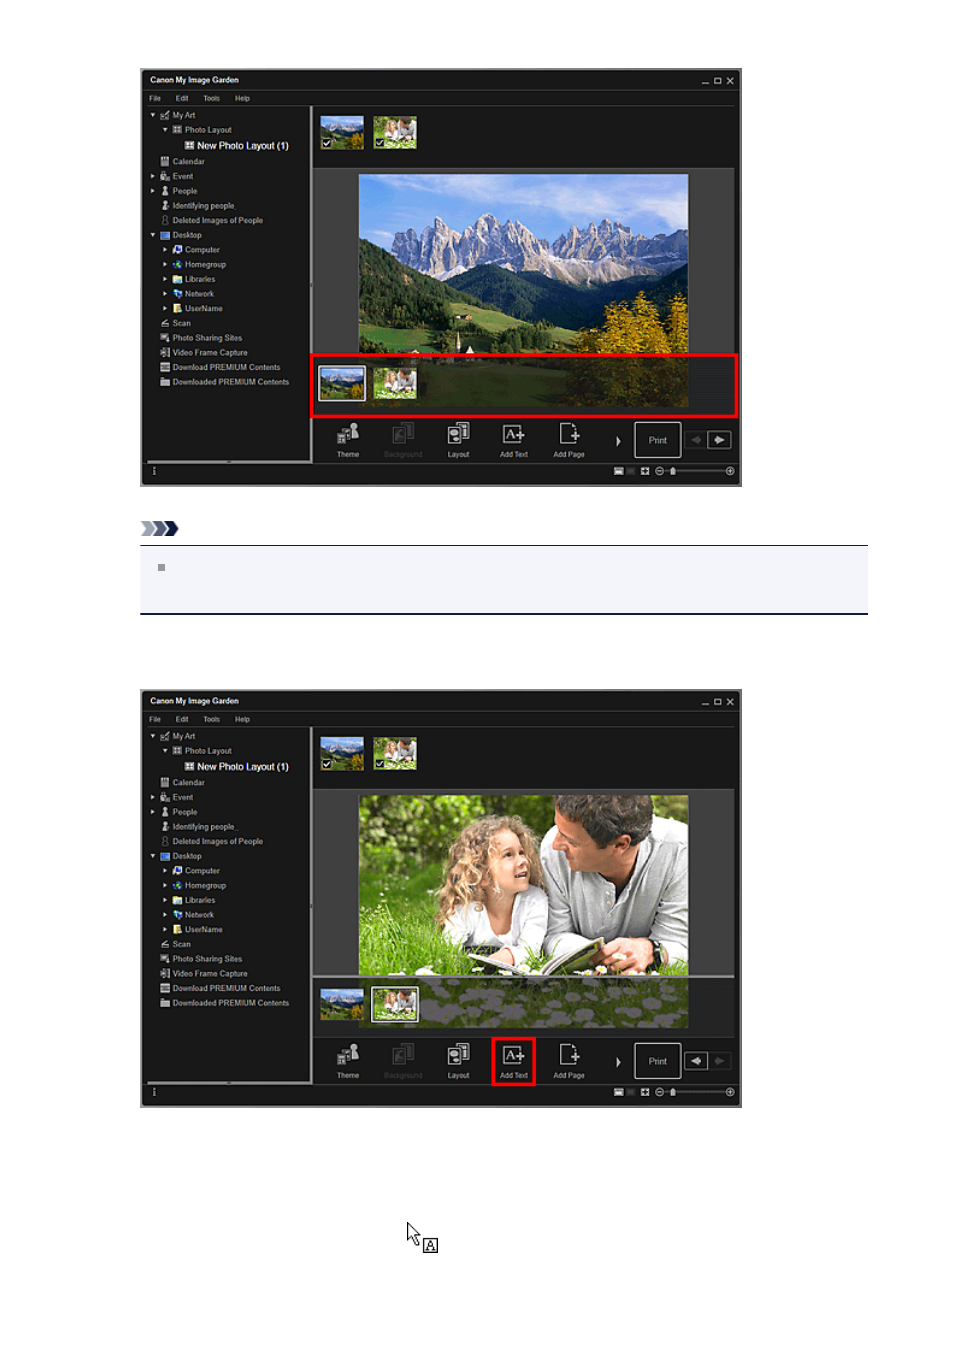Open File menu in mountain-preview window
Screen dimensions: 954x1350
point(155,98)
